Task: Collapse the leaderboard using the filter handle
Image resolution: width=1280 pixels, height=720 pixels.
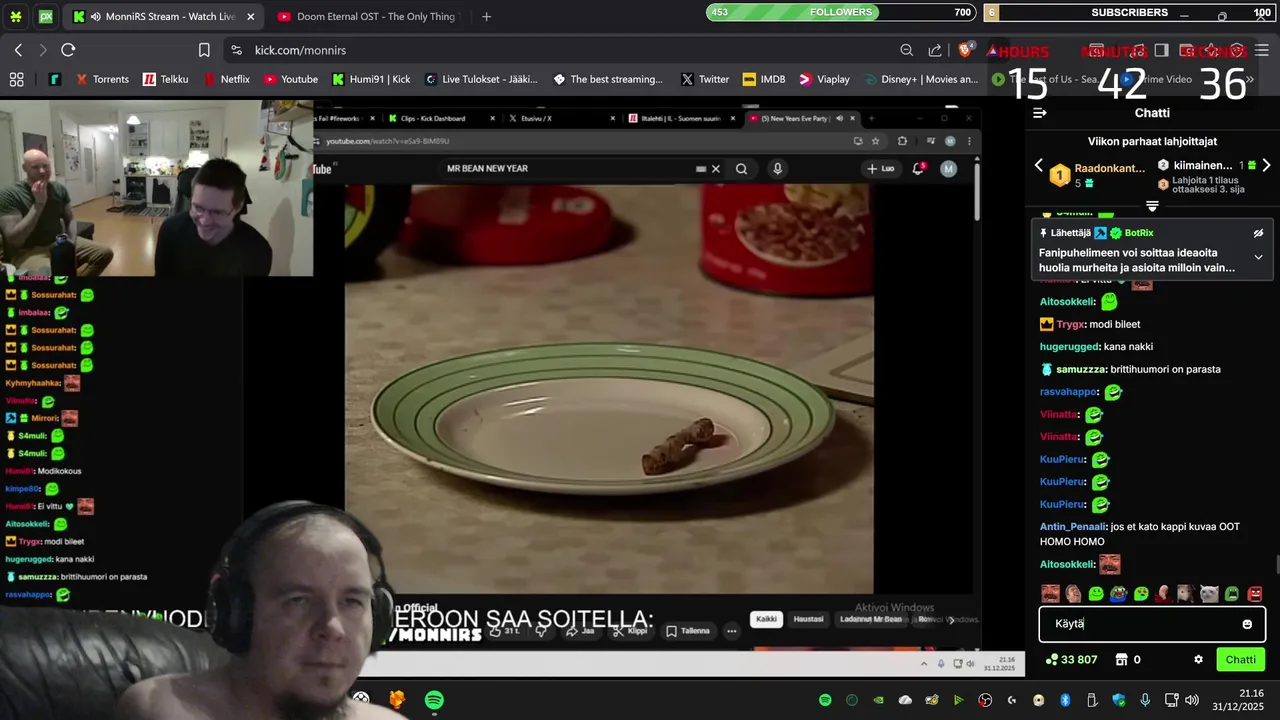Action: pyautogui.click(x=1152, y=206)
